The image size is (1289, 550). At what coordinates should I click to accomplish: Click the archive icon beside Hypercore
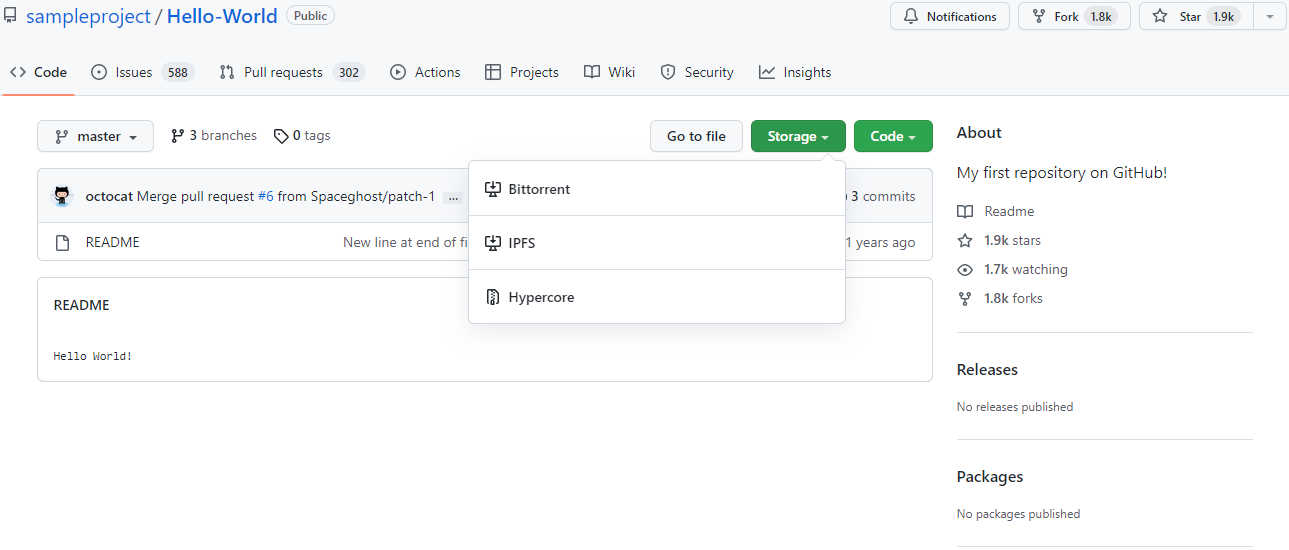pos(492,297)
